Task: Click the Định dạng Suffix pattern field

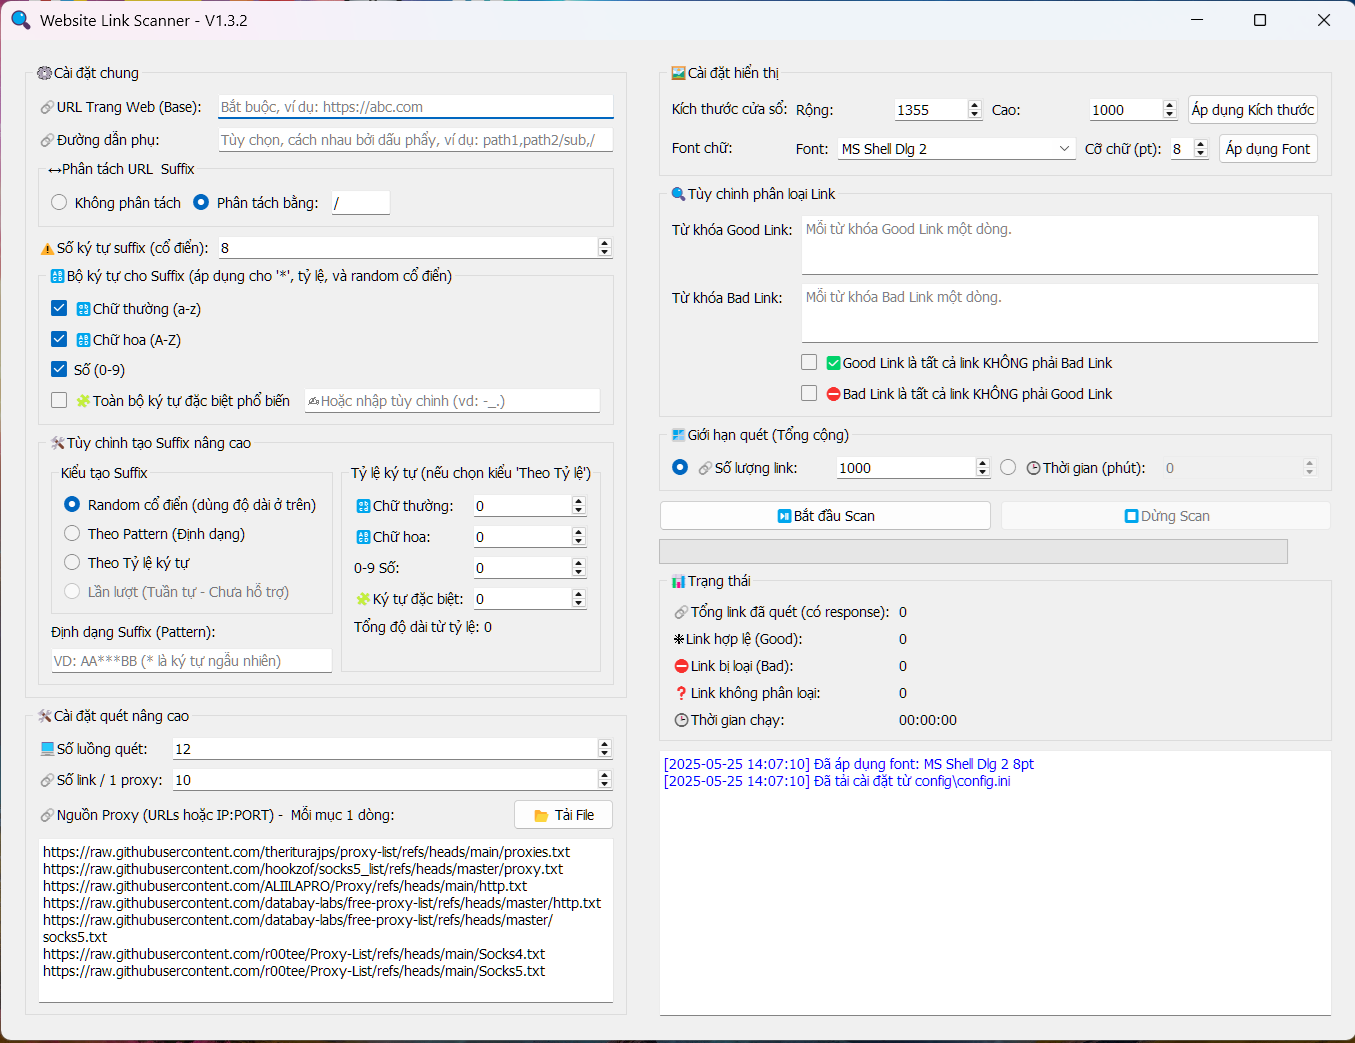Action: [x=192, y=661]
